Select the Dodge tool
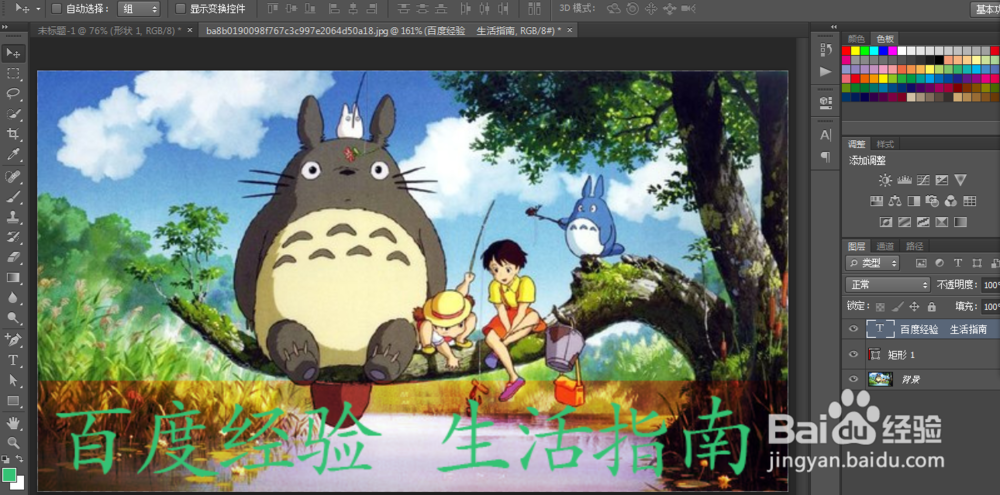Screen dimensions: 1000x495 (x=13, y=318)
